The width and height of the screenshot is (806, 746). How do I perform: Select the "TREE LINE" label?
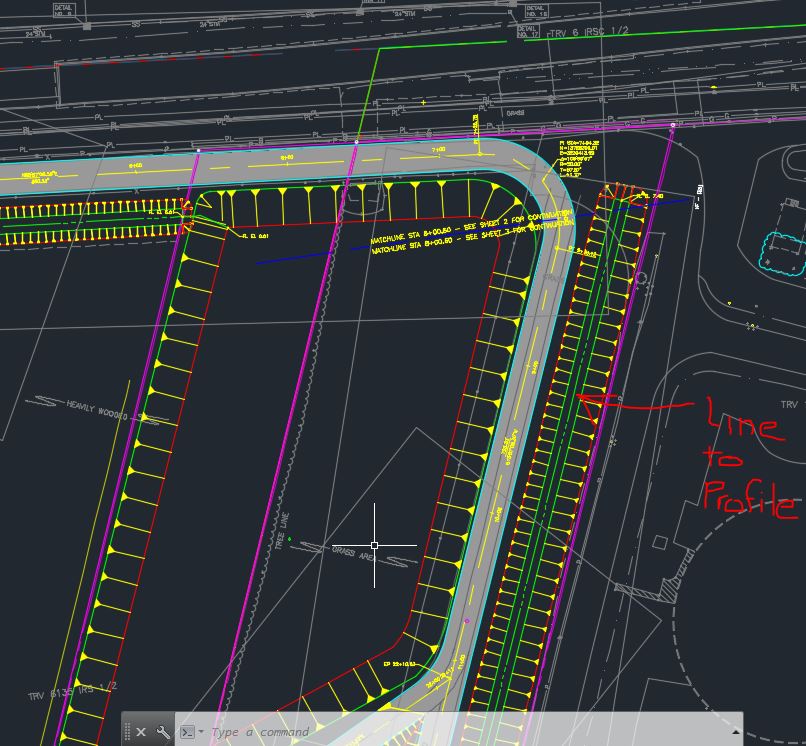pyautogui.click(x=282, y=531)
